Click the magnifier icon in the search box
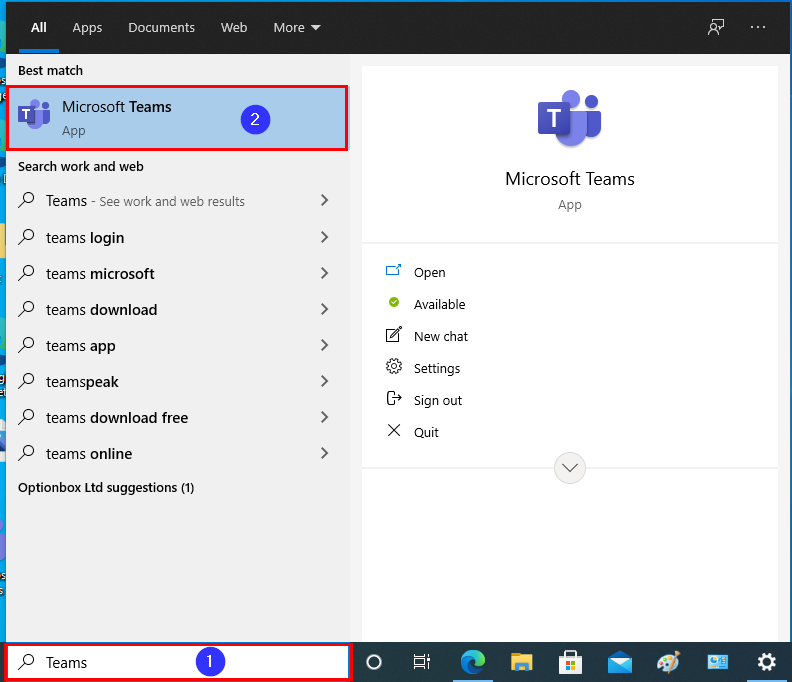Image resolution: width=792 pixels, height=682 pixels. tap(26, 661)
